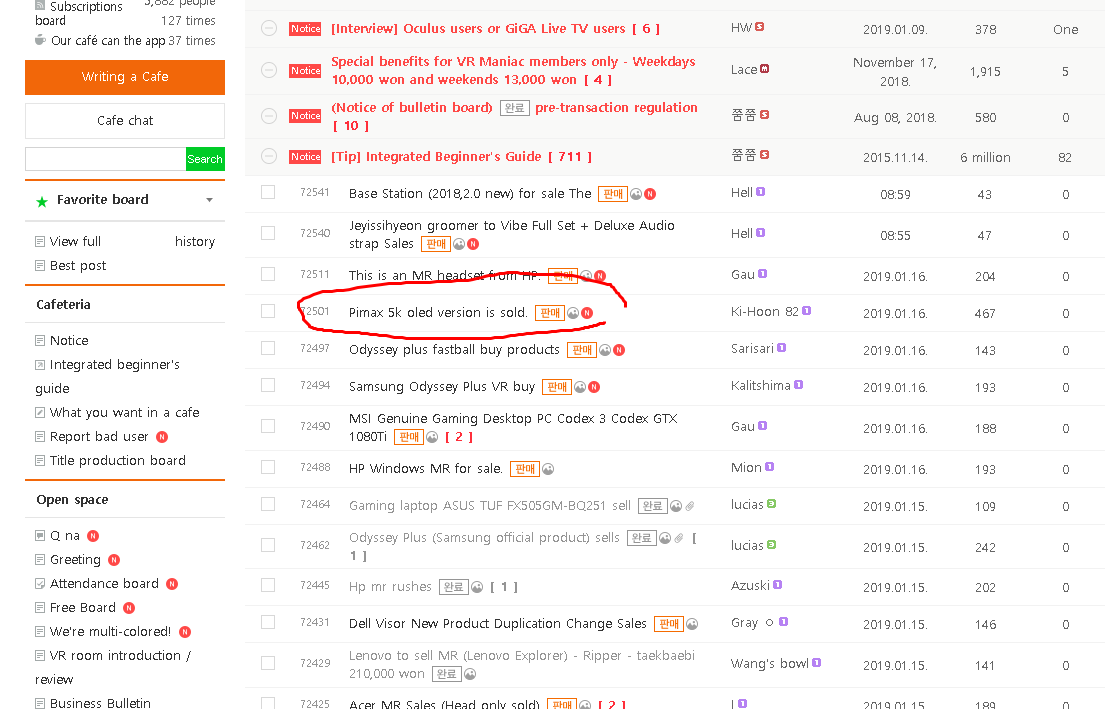Click the green star beside Favorite board

[x=42, y=201]
